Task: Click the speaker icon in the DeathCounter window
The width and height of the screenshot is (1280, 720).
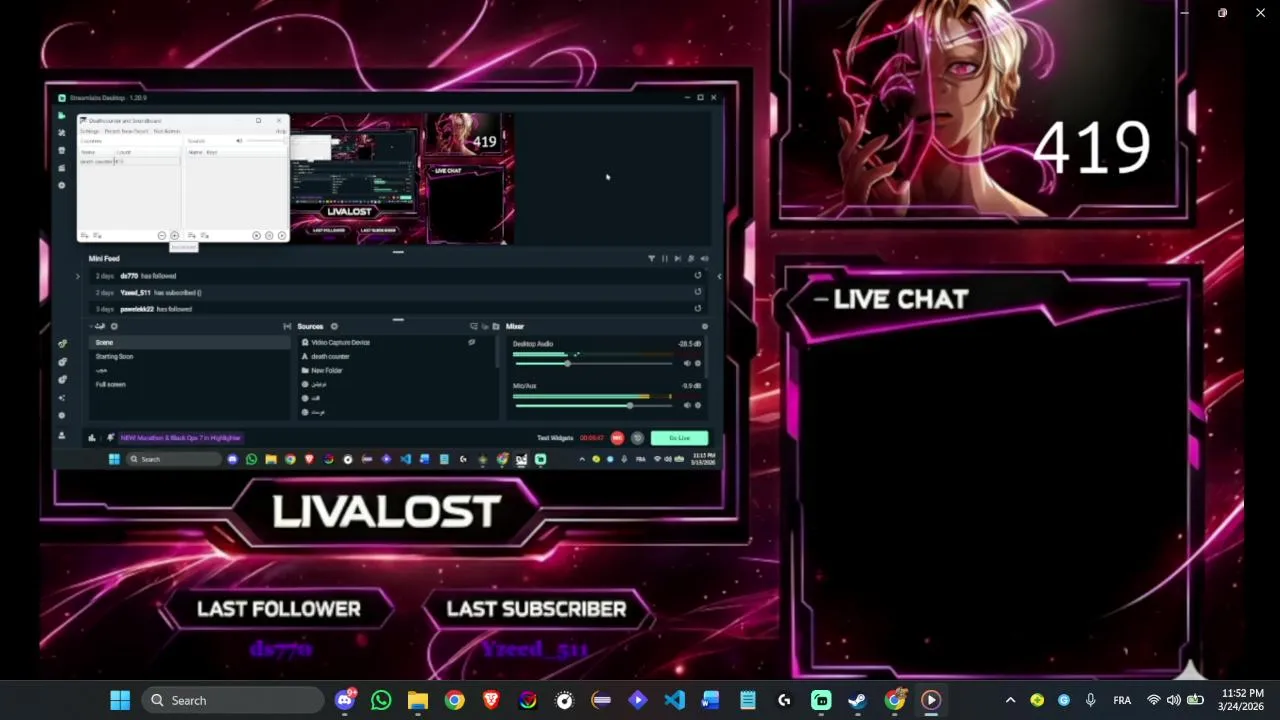Action: point(239,140)
